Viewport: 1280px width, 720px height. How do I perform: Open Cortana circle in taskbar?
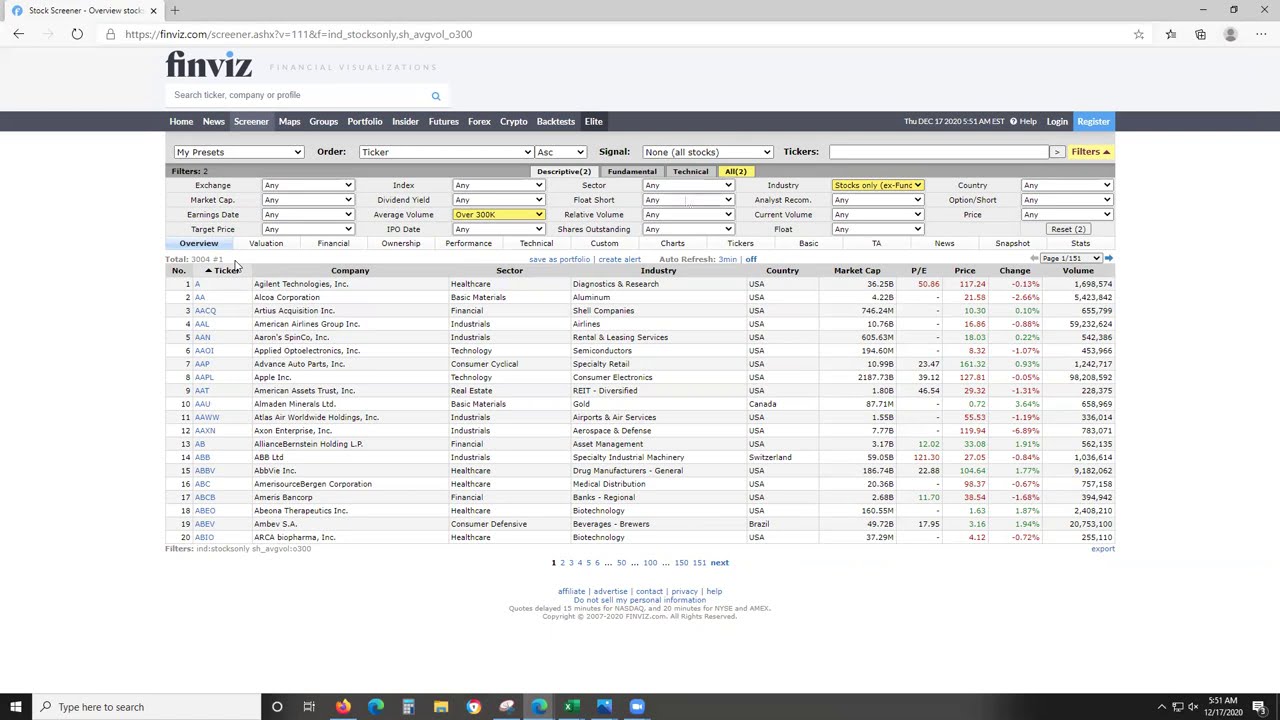pyautogui.click(x=277, y=707)
